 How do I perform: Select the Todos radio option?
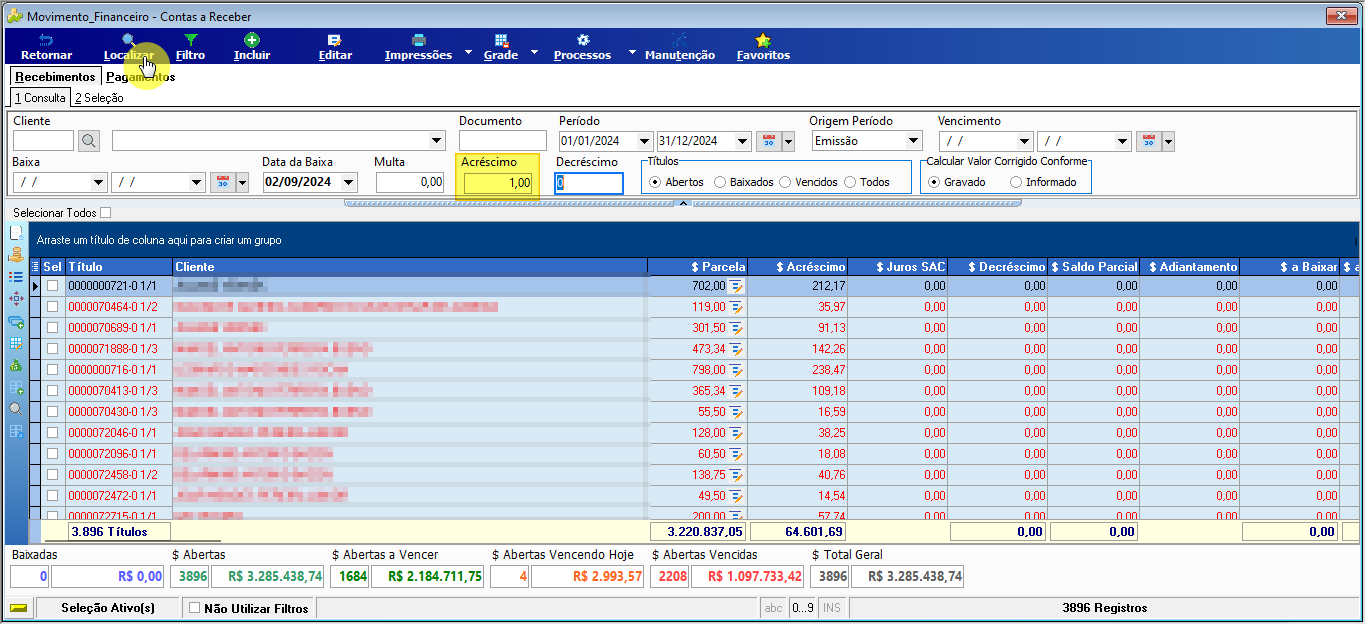pos(851,182)
